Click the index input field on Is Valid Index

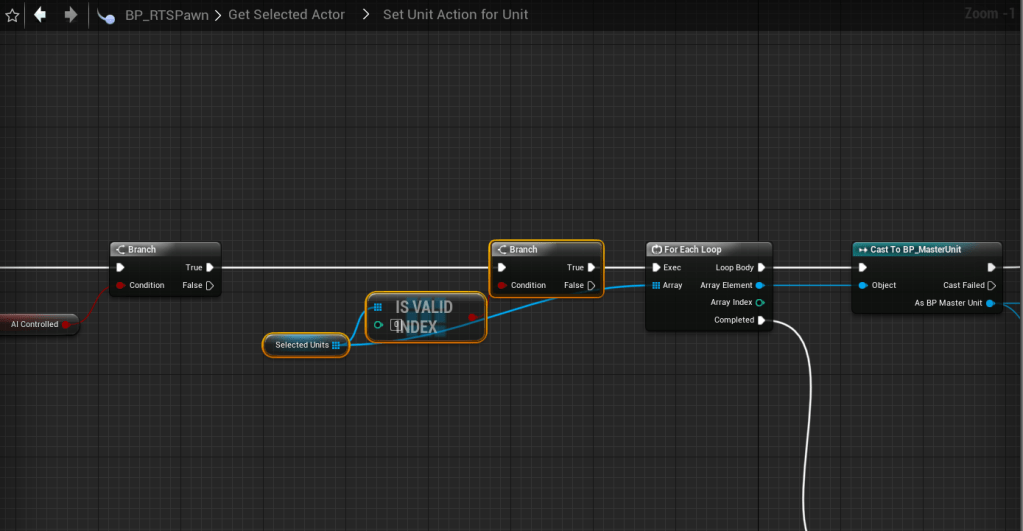click(396, 325)
